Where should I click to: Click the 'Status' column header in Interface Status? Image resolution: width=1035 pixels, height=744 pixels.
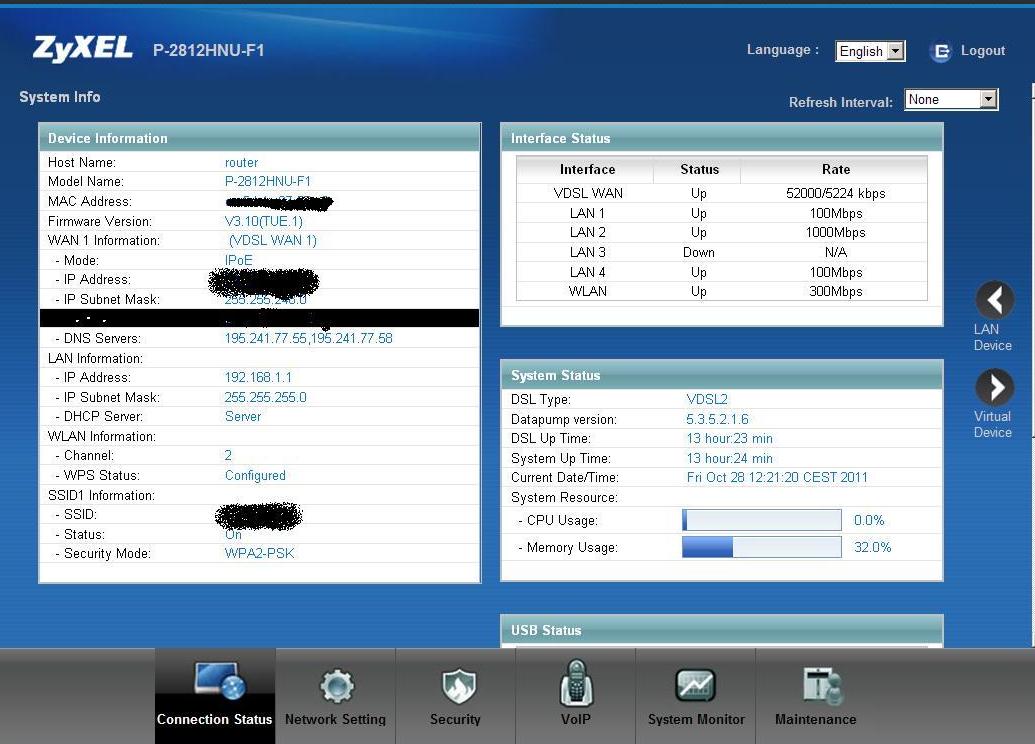click(700, 169)
